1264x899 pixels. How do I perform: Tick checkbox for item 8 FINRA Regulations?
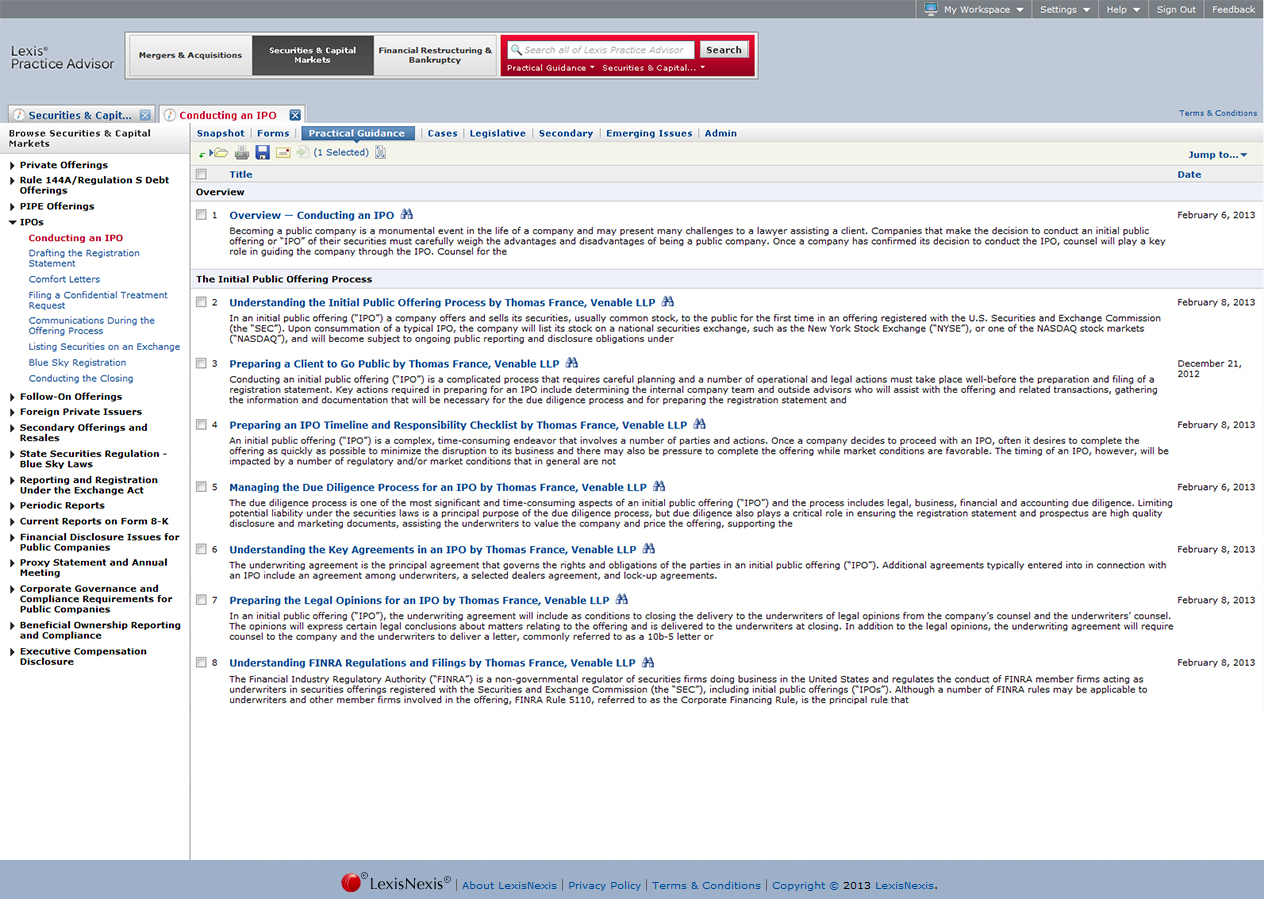click(201, 662)
